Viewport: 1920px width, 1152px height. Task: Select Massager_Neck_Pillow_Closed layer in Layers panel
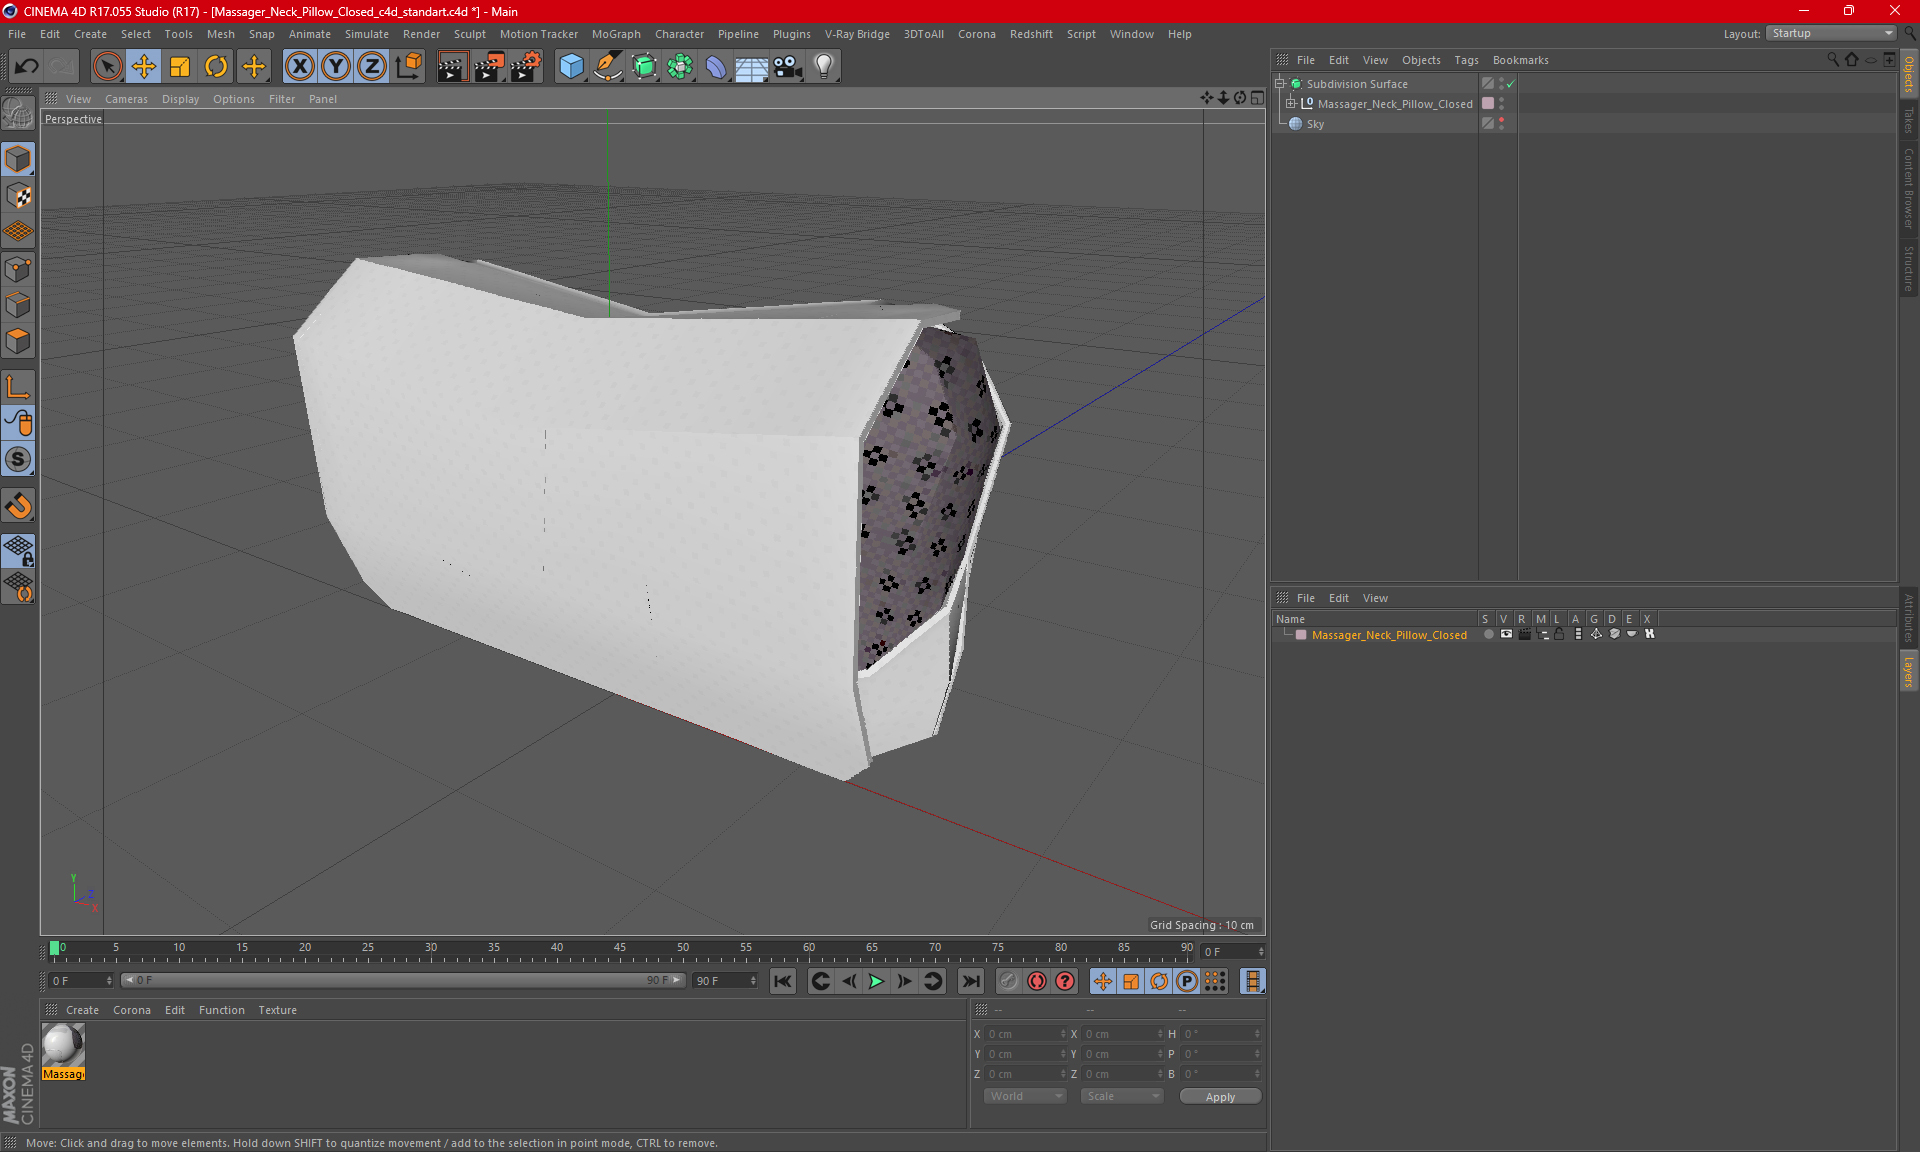click(x=1389, y=635)
